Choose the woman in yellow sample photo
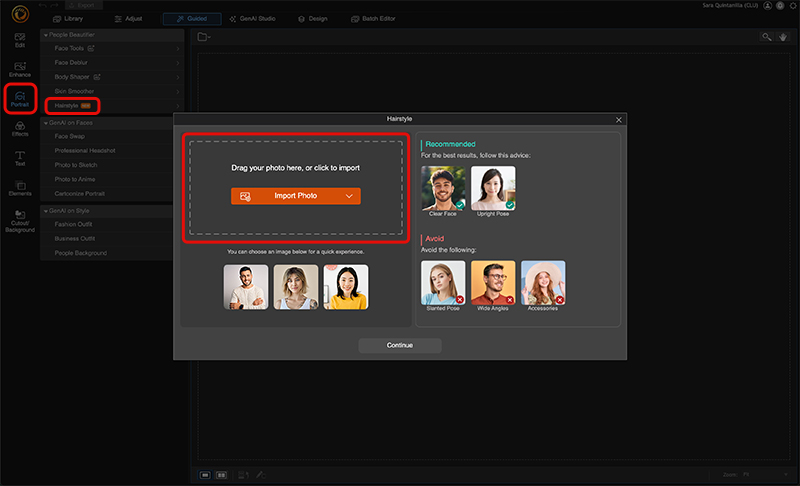Viewport: 800px width, 486px height. click(346, 287)
